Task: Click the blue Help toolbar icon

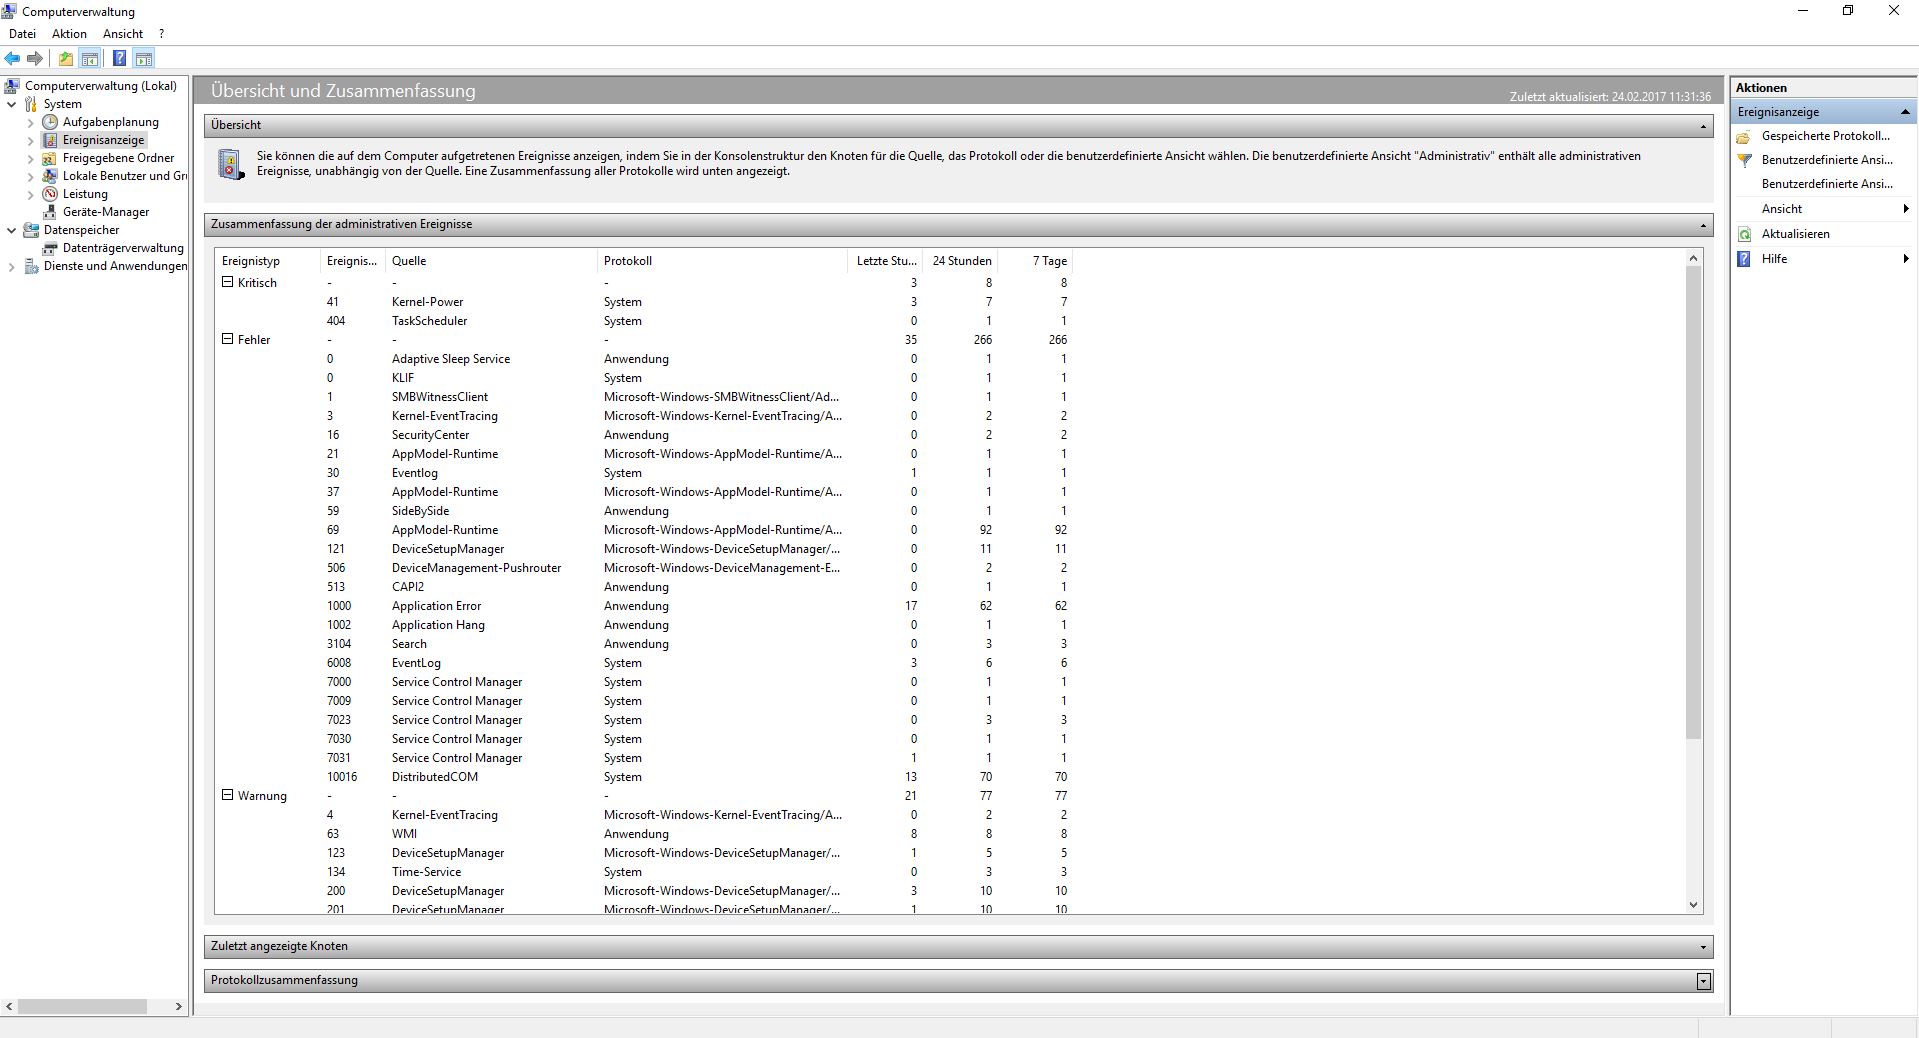Action: (x=119, y=59)
